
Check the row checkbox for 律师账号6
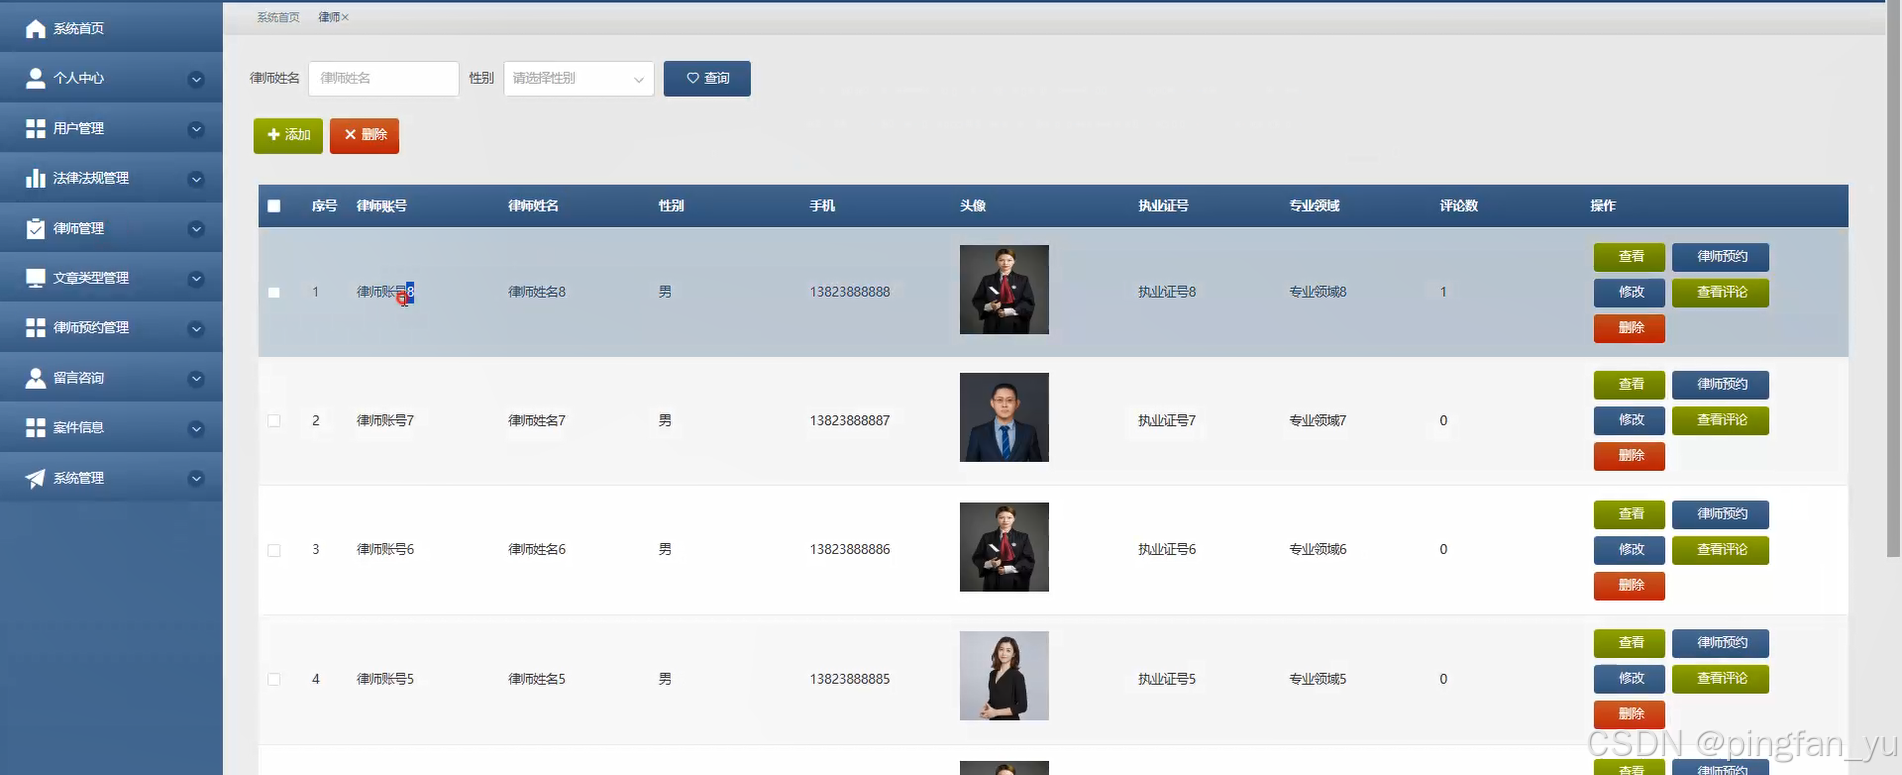274,550
